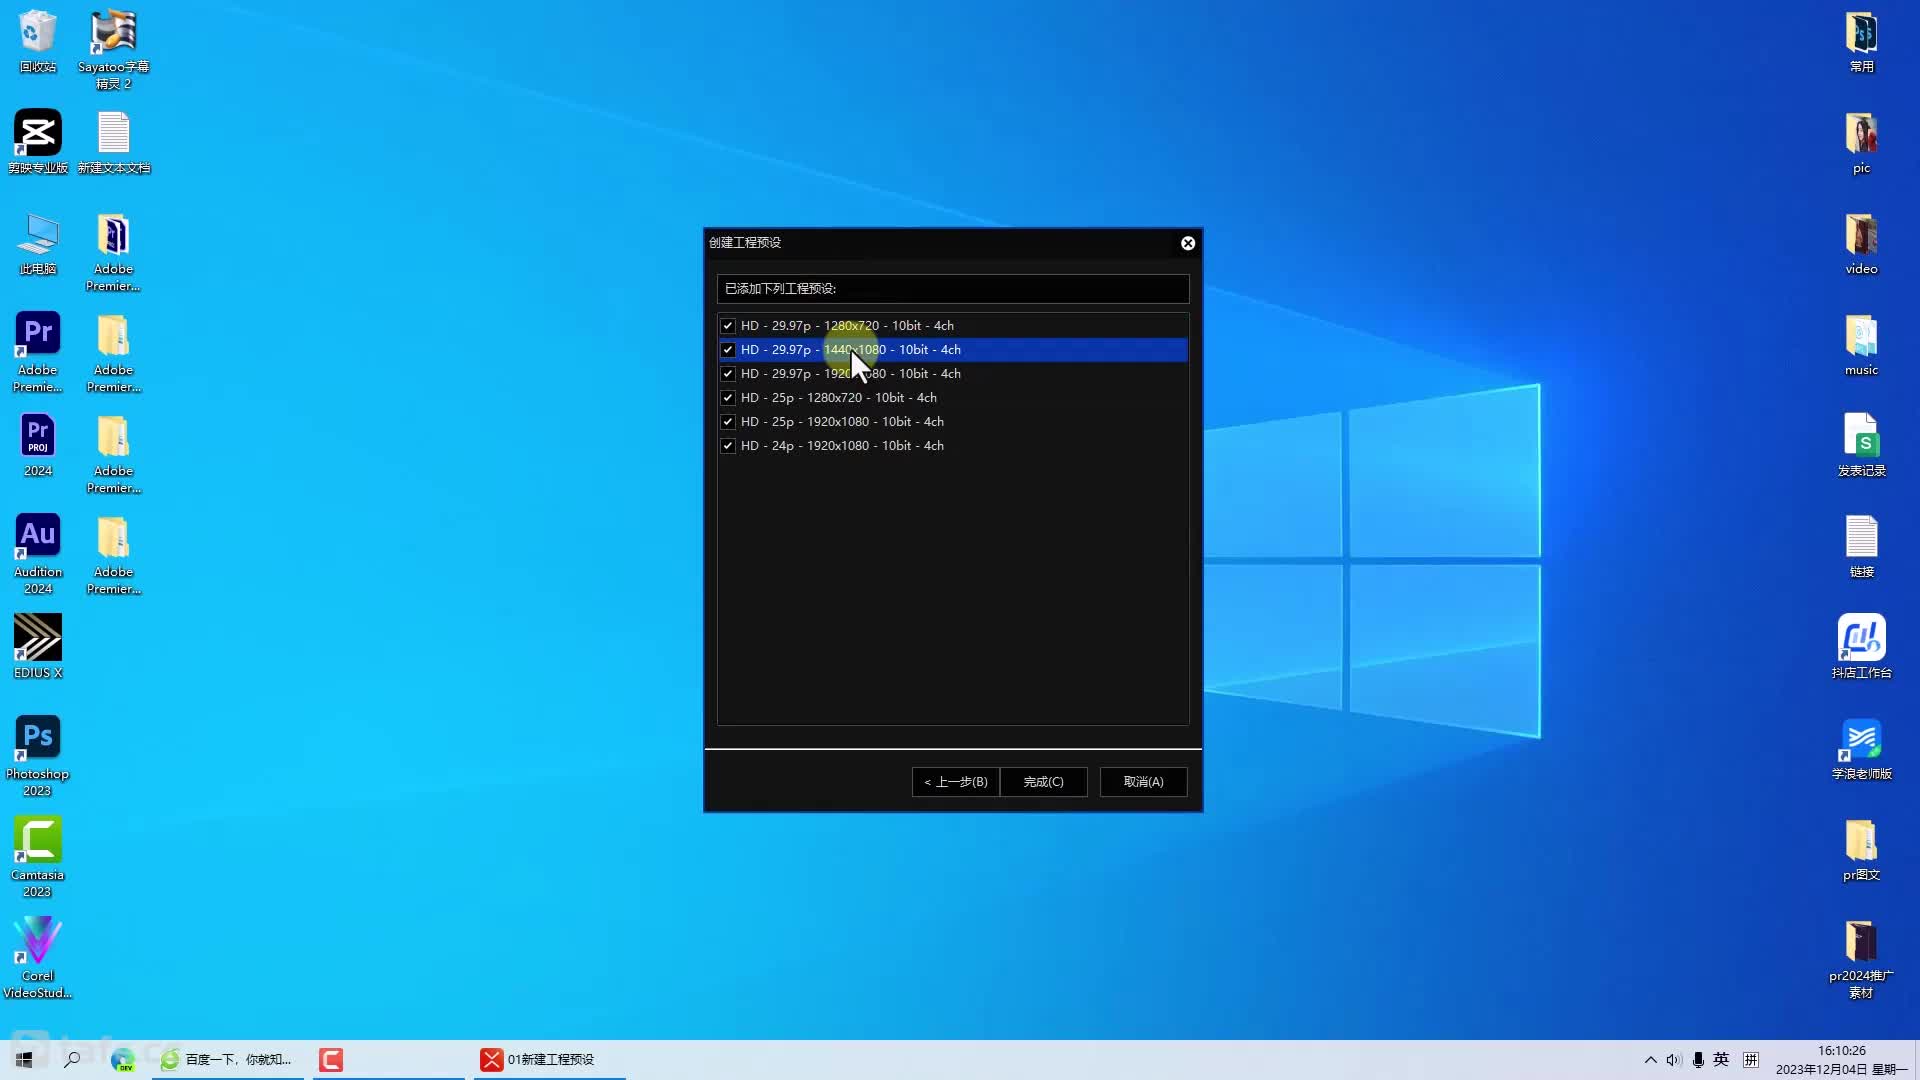Uncheck the HD 24p 1920x1080 preset checkbox
Screen dimensions: 1920x1080
[728, 446]
